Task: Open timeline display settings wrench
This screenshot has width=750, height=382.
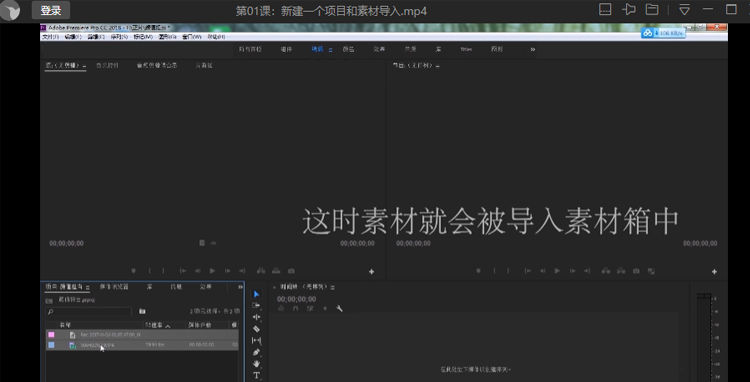Action: tap(340, 309)
